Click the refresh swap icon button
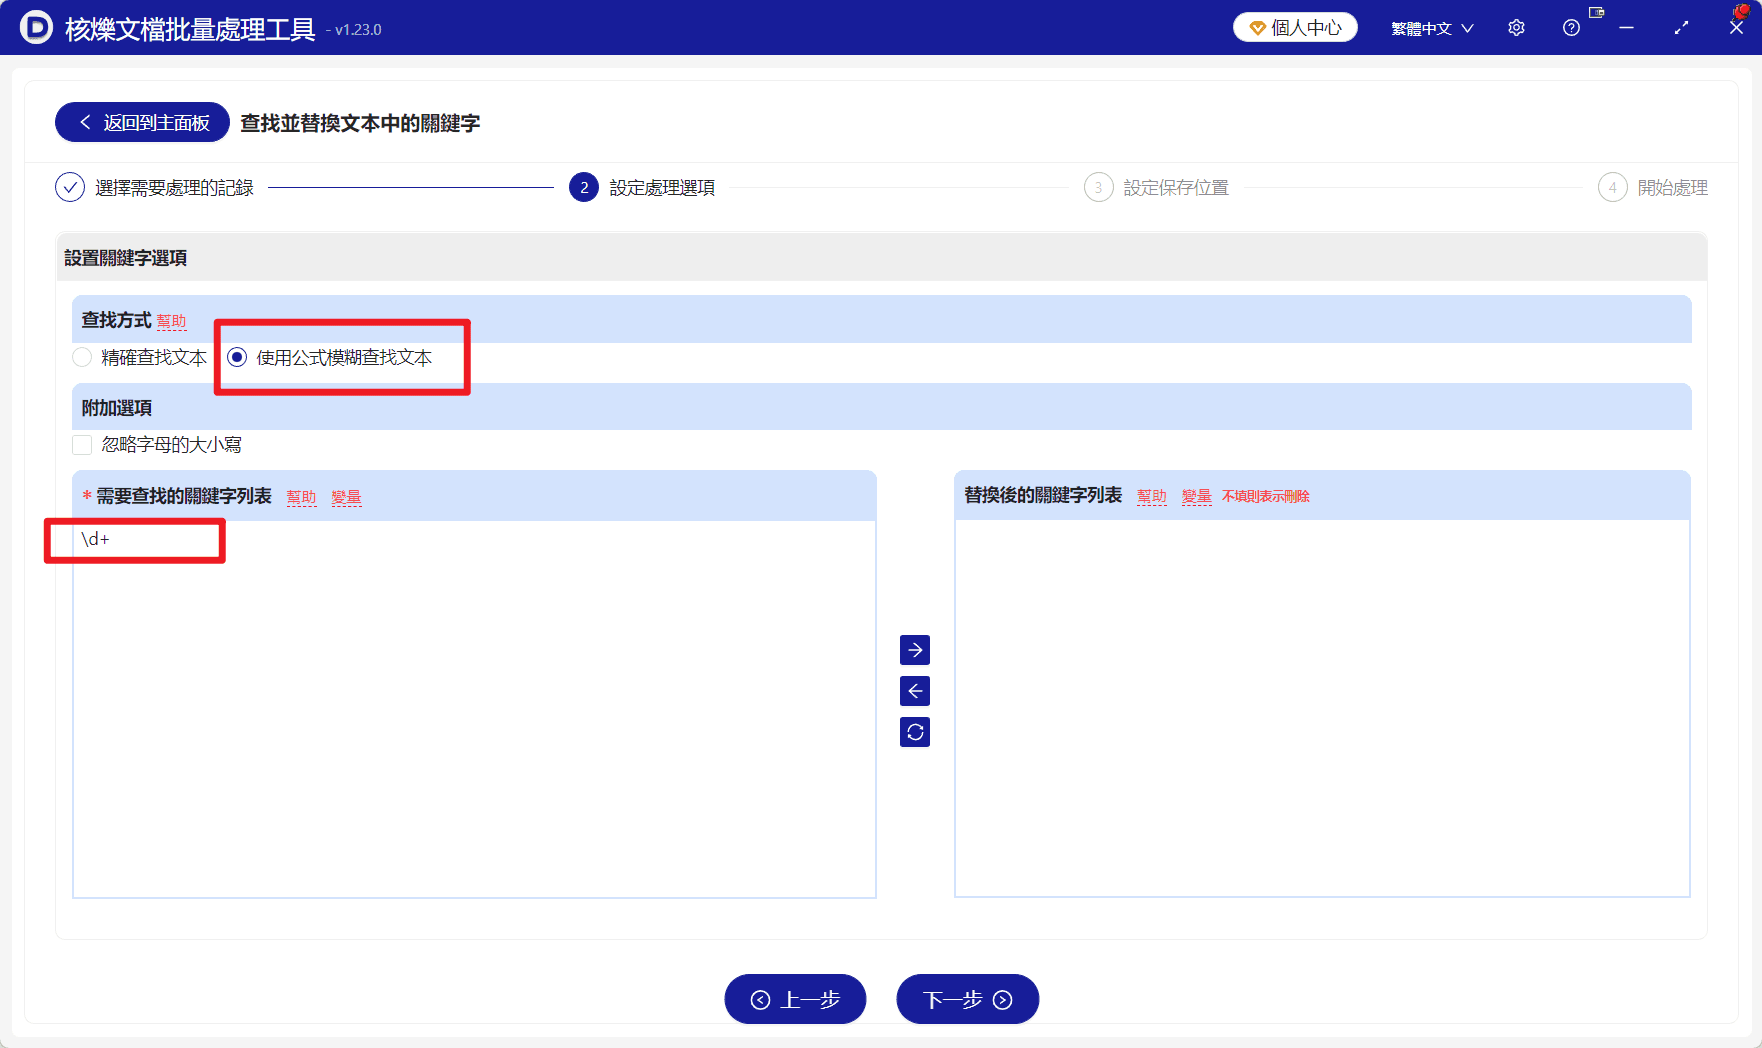1762x1048 pixels. pos(915,732)
